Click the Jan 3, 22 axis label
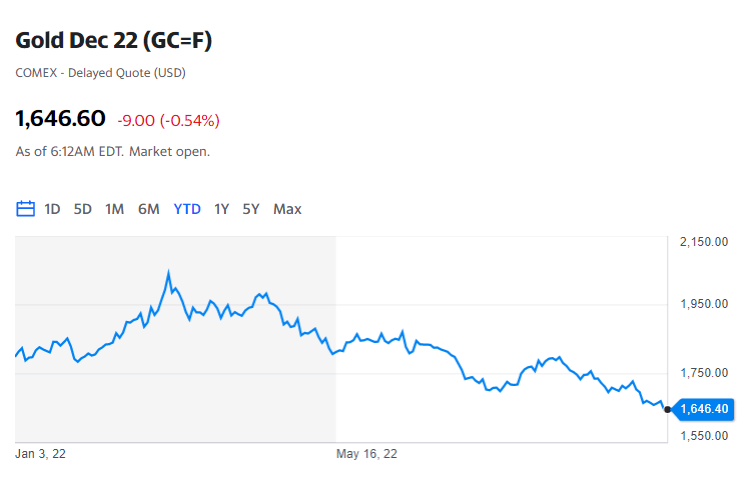The image size is (754, 487). (40, 454)
